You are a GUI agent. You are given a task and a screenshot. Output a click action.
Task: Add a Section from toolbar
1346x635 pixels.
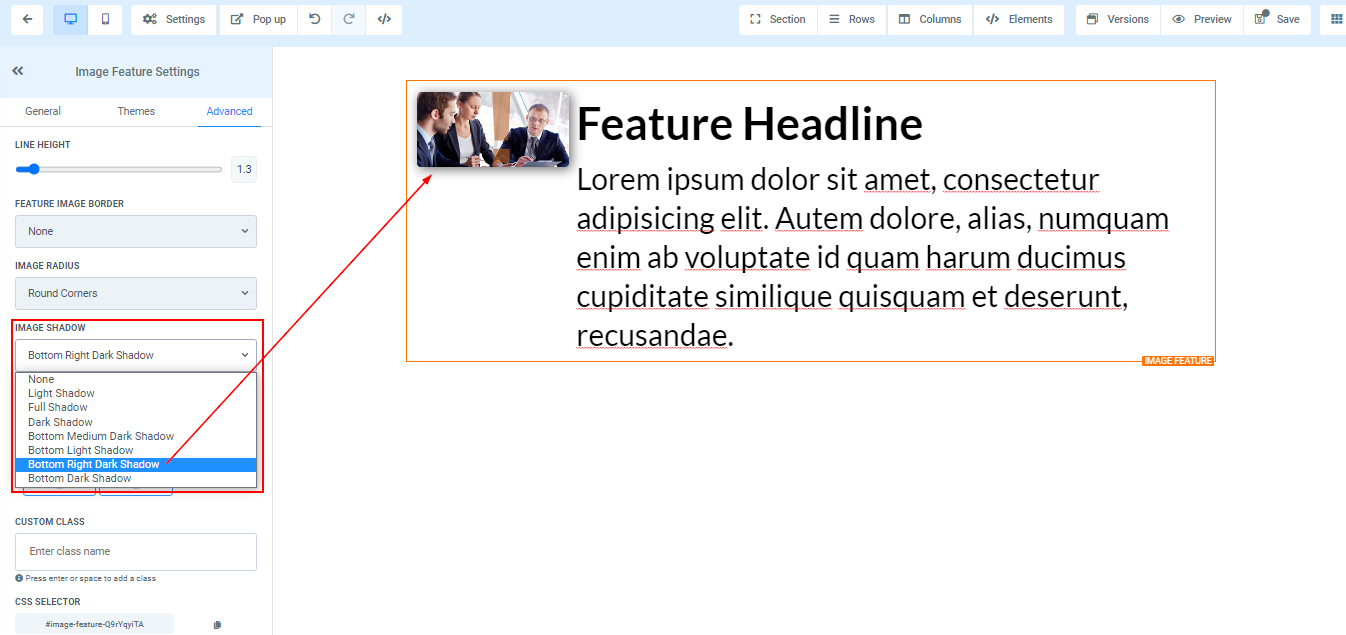(777, 19)
